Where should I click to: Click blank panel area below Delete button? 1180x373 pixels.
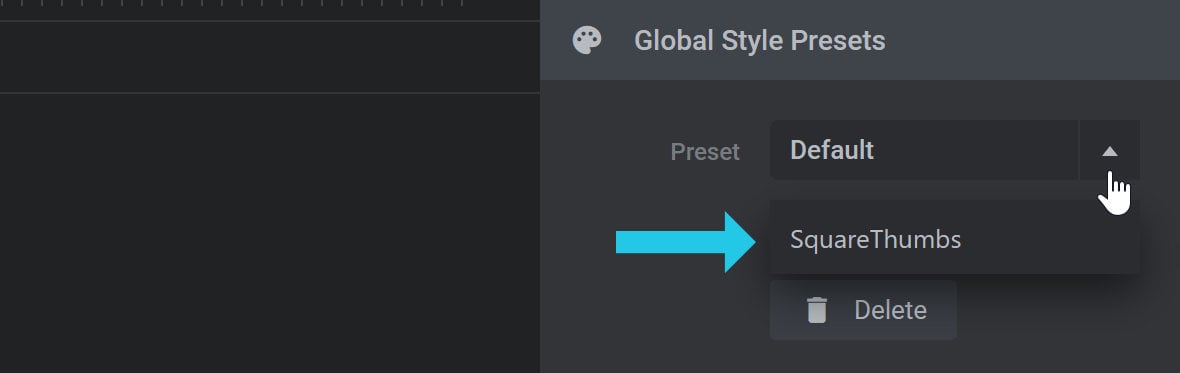click(859, 357)
